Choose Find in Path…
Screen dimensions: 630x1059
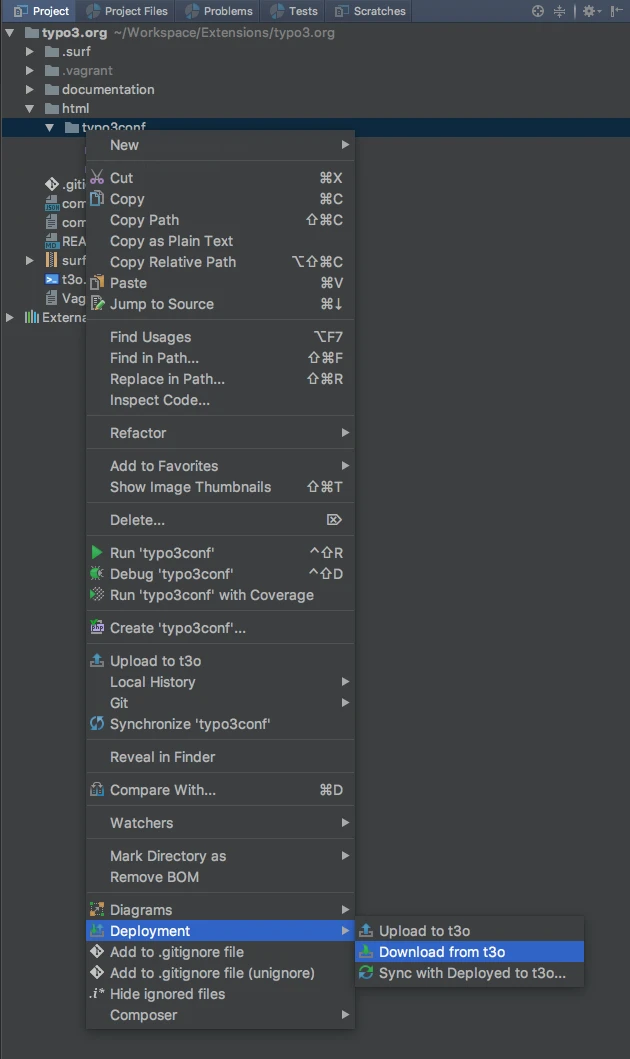pos(220,358)
